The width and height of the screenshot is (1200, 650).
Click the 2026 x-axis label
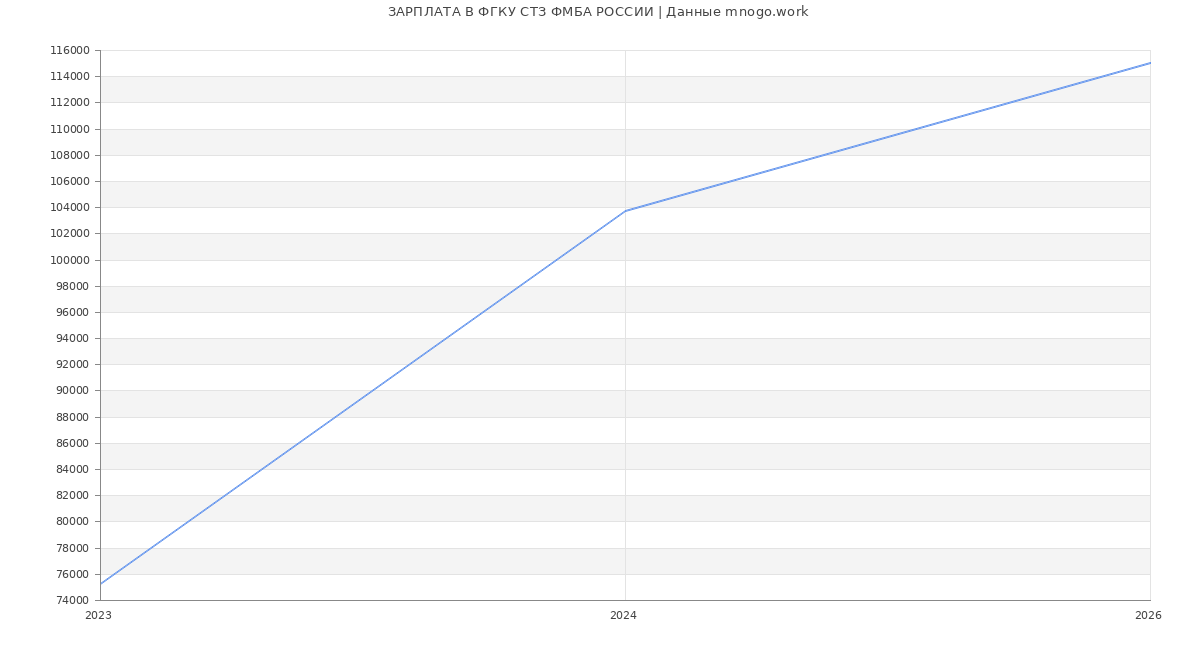click(1148, 616)
